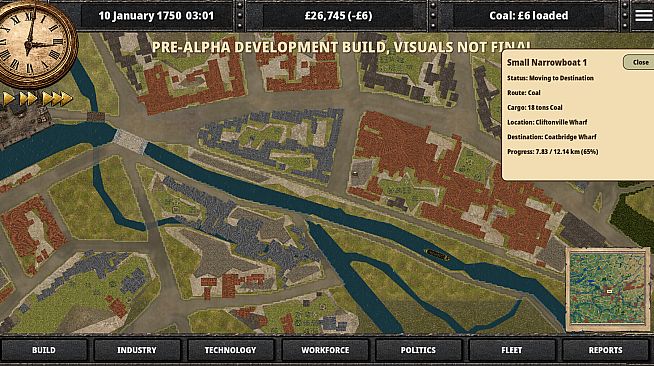Viewport: 654px width, 366px height.
Task: Open the hamburger main menu
Action: (x=643, y=15)
